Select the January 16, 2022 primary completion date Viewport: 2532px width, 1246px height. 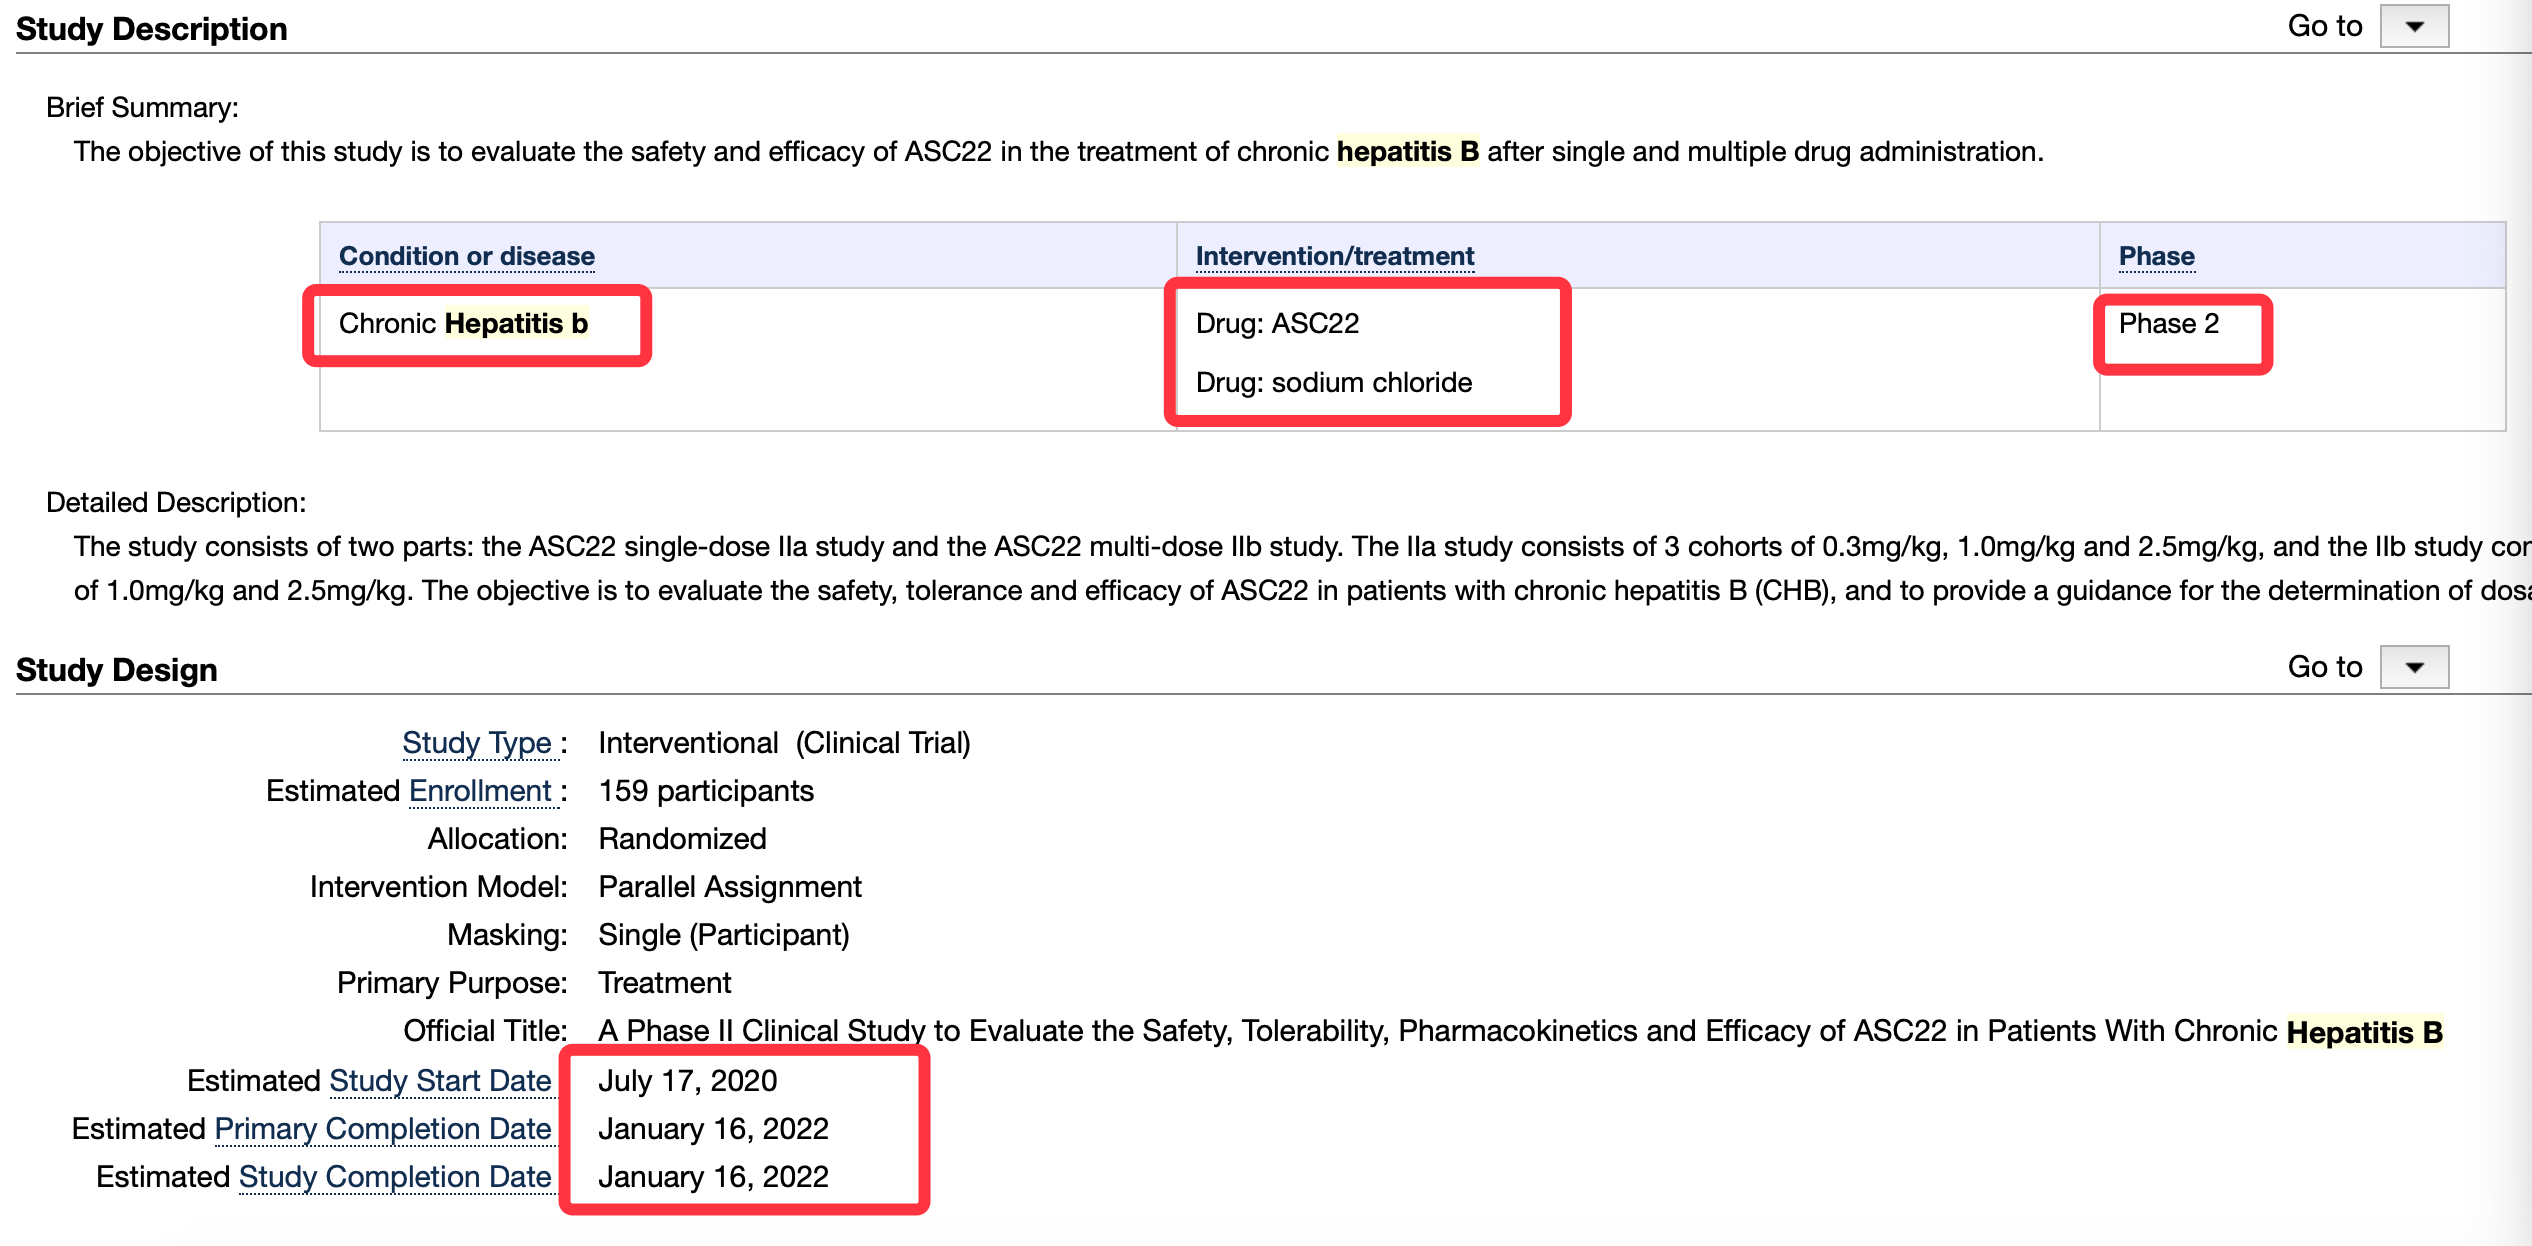pyautogui.click(x=713, y=1129)
